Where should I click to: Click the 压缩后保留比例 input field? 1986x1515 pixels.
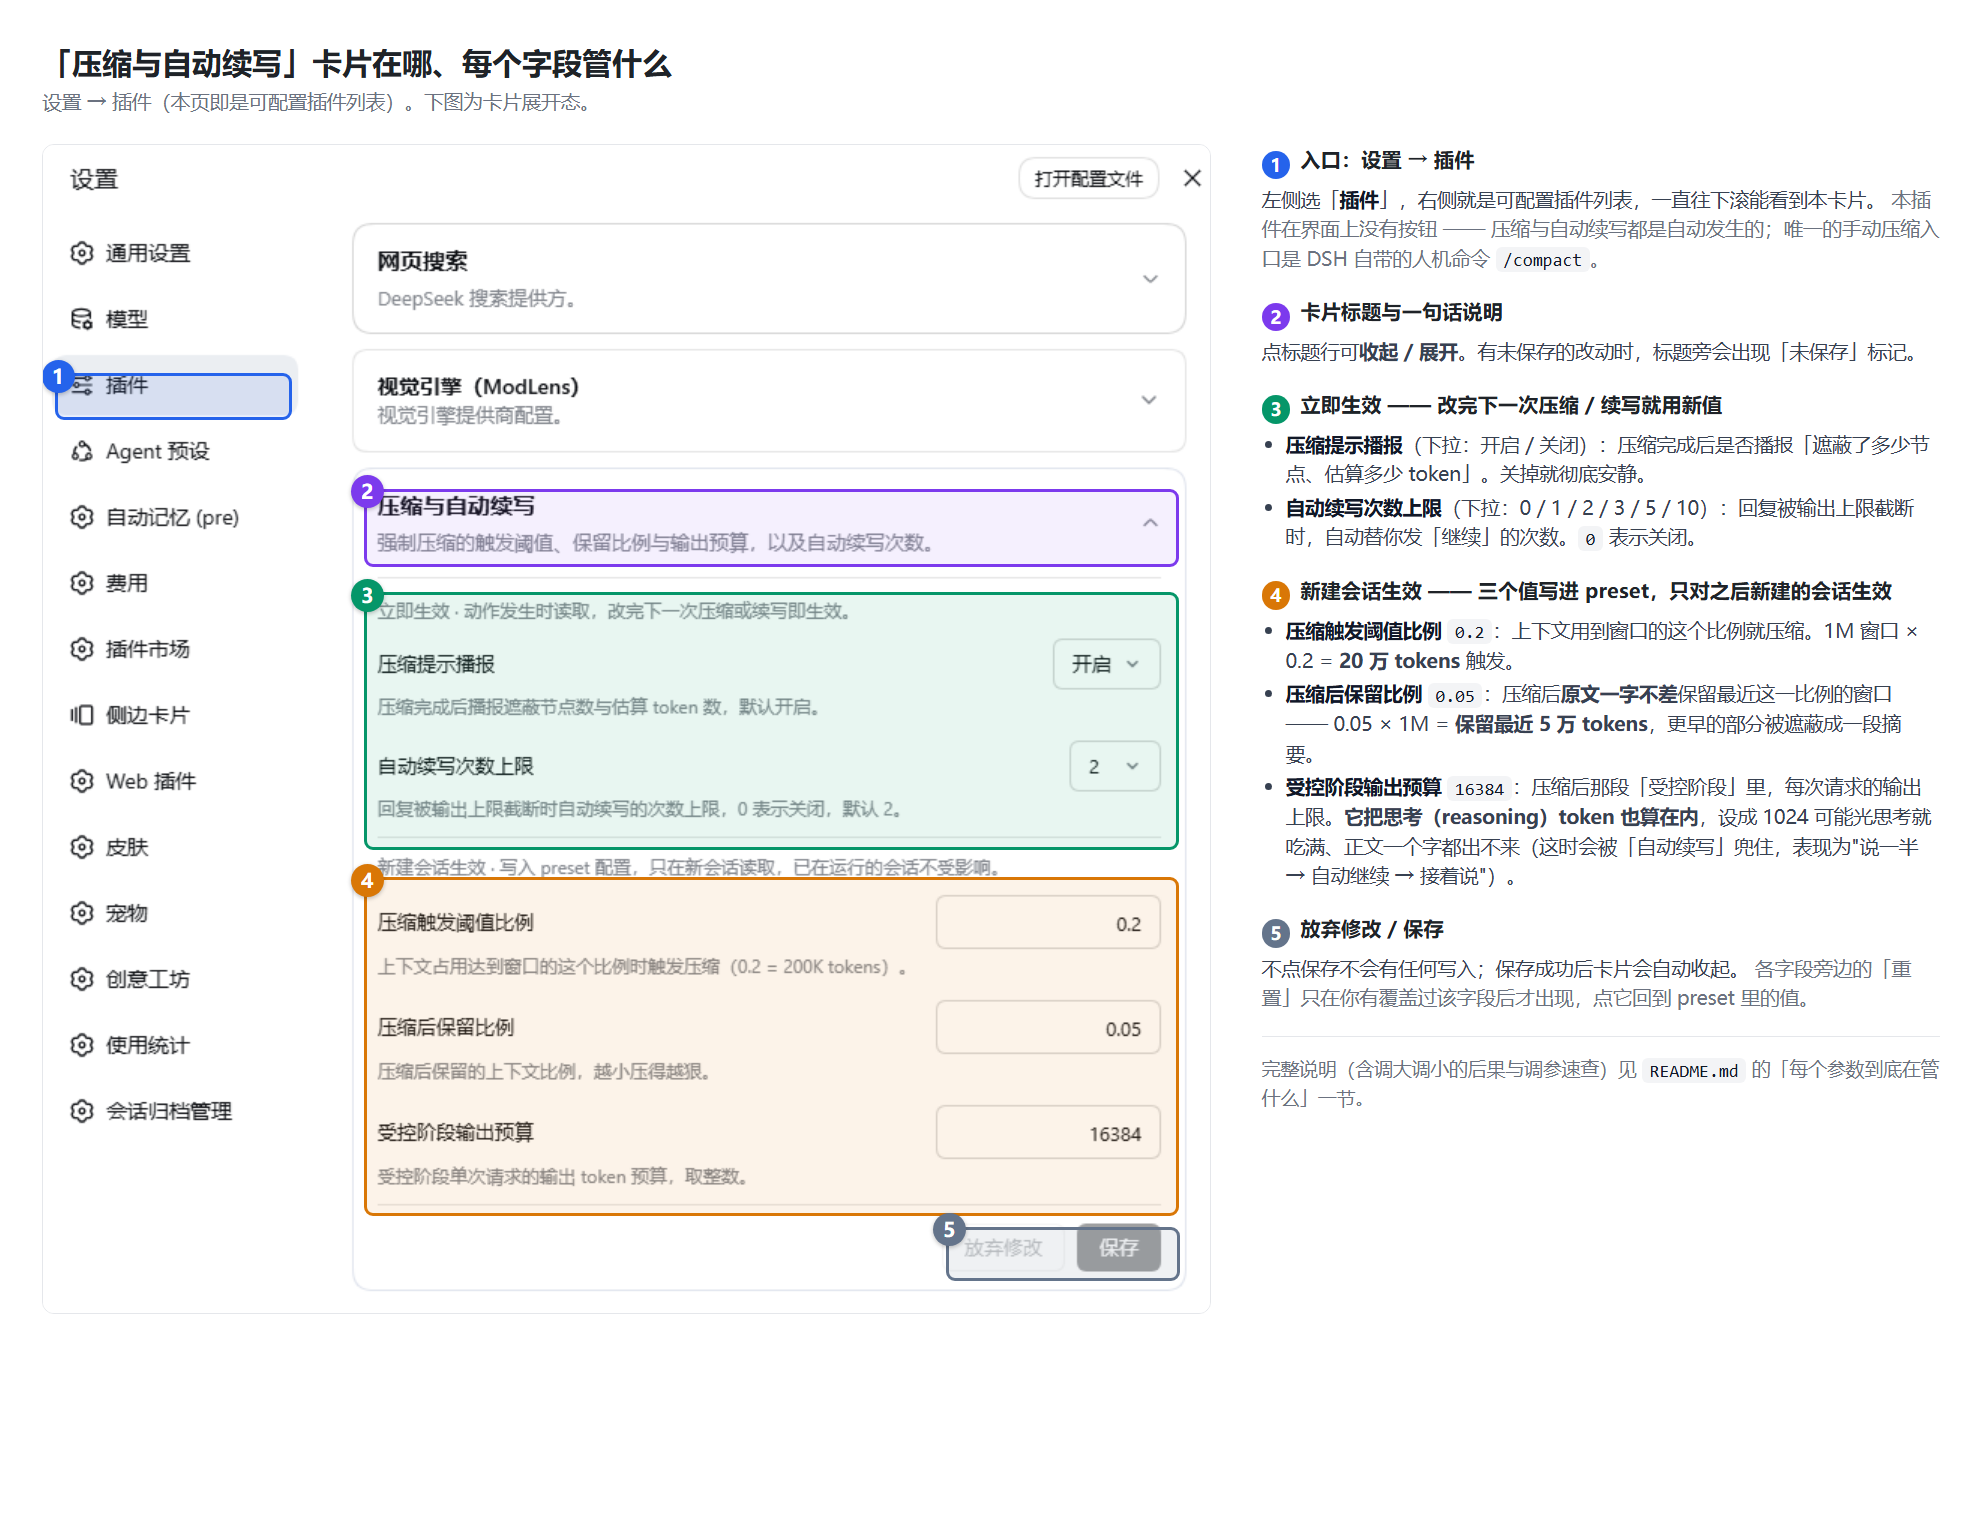1047,1028
